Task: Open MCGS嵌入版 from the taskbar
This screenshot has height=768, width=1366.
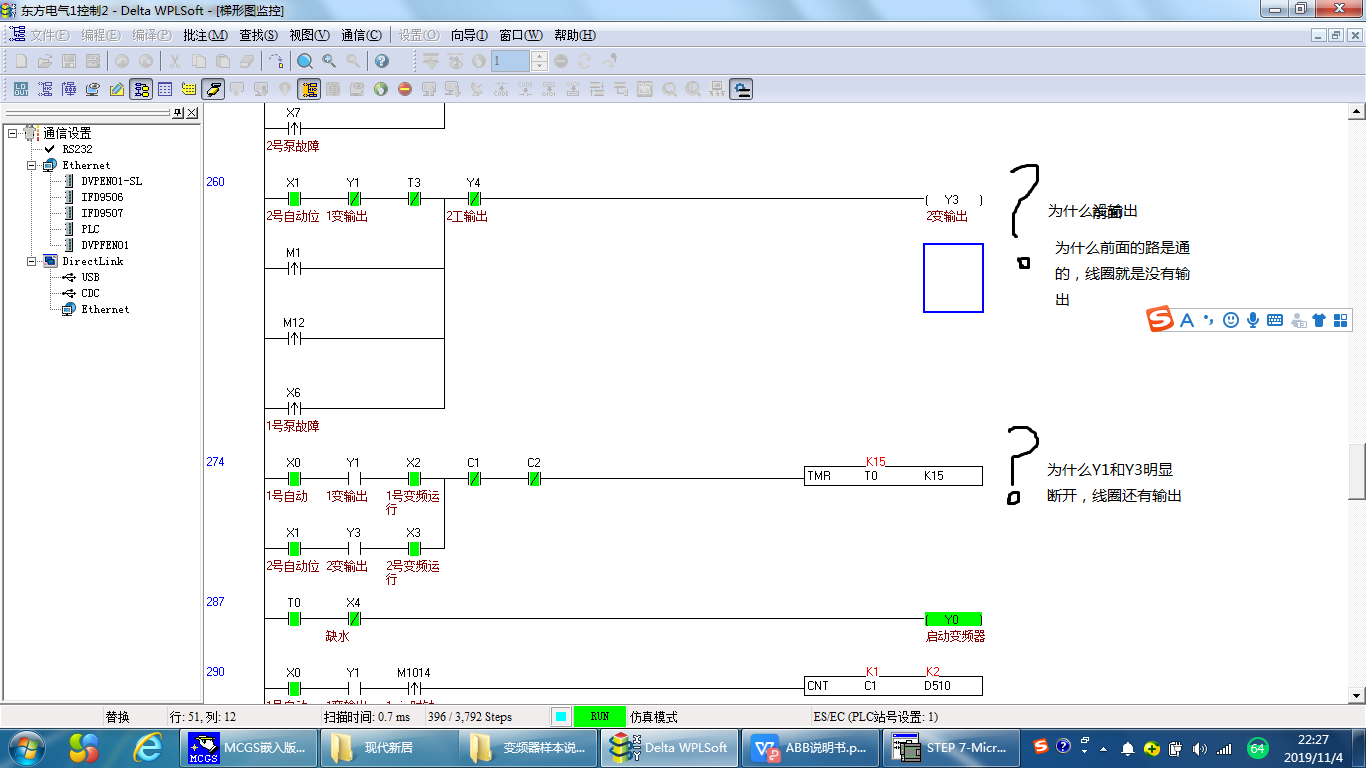Action: (248, 747)
